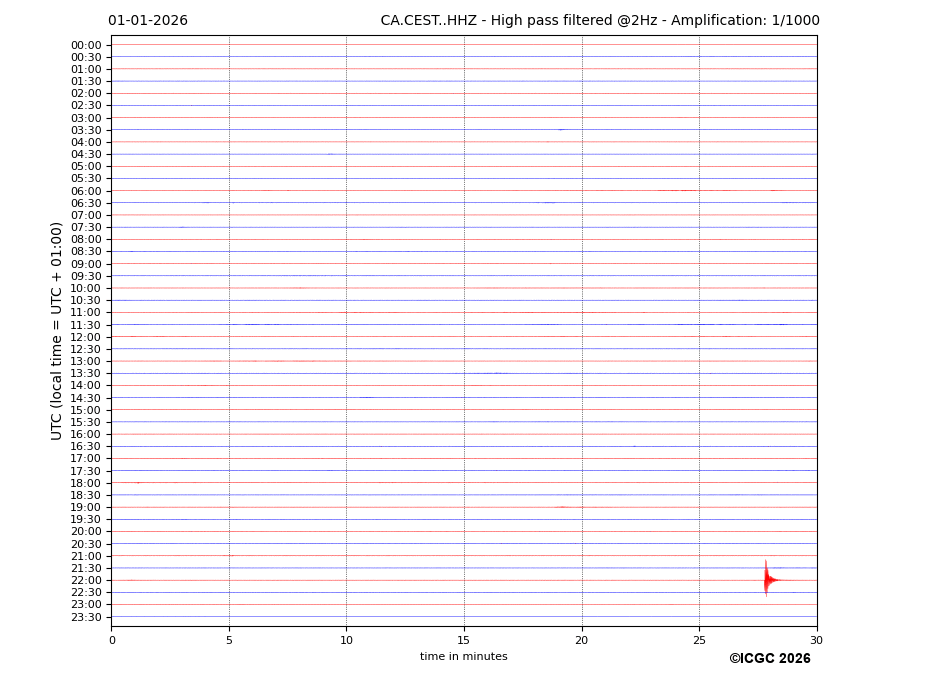The image size is (927, 696).
Task: Select the 18:00 time row label
Action: [86, 483]
